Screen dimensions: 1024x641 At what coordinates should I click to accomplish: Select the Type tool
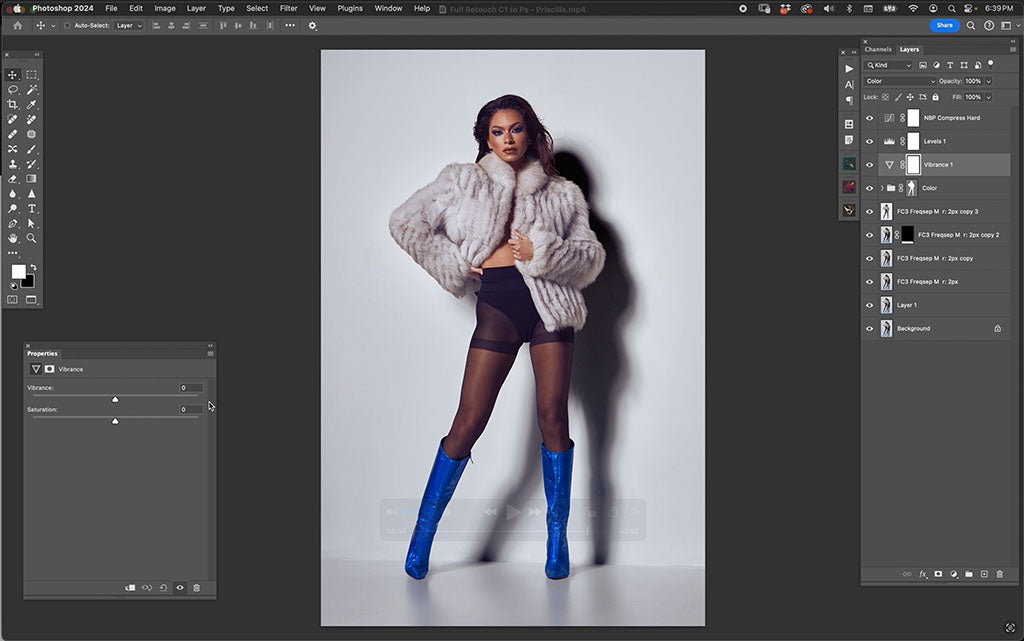coord(33,208)
